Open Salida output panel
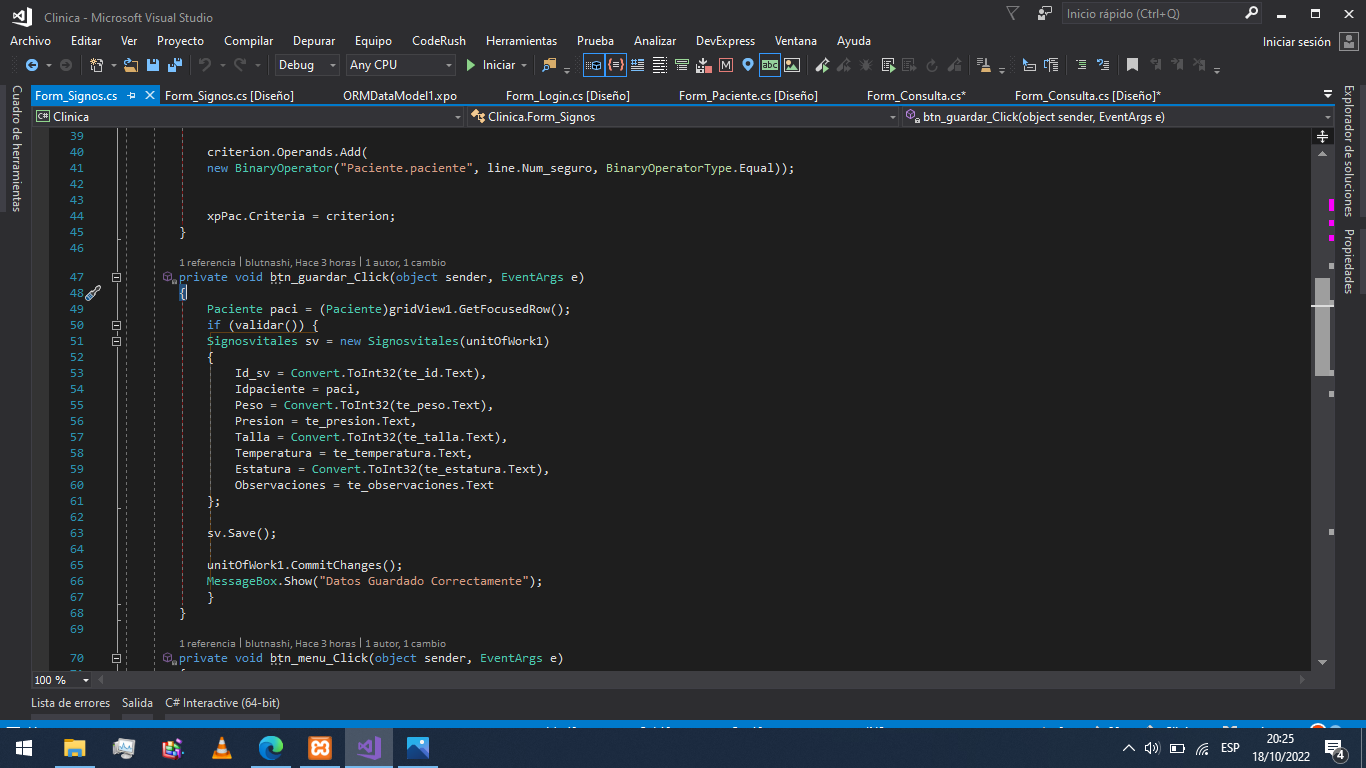The image size is (1366, 768). (137, 703)
